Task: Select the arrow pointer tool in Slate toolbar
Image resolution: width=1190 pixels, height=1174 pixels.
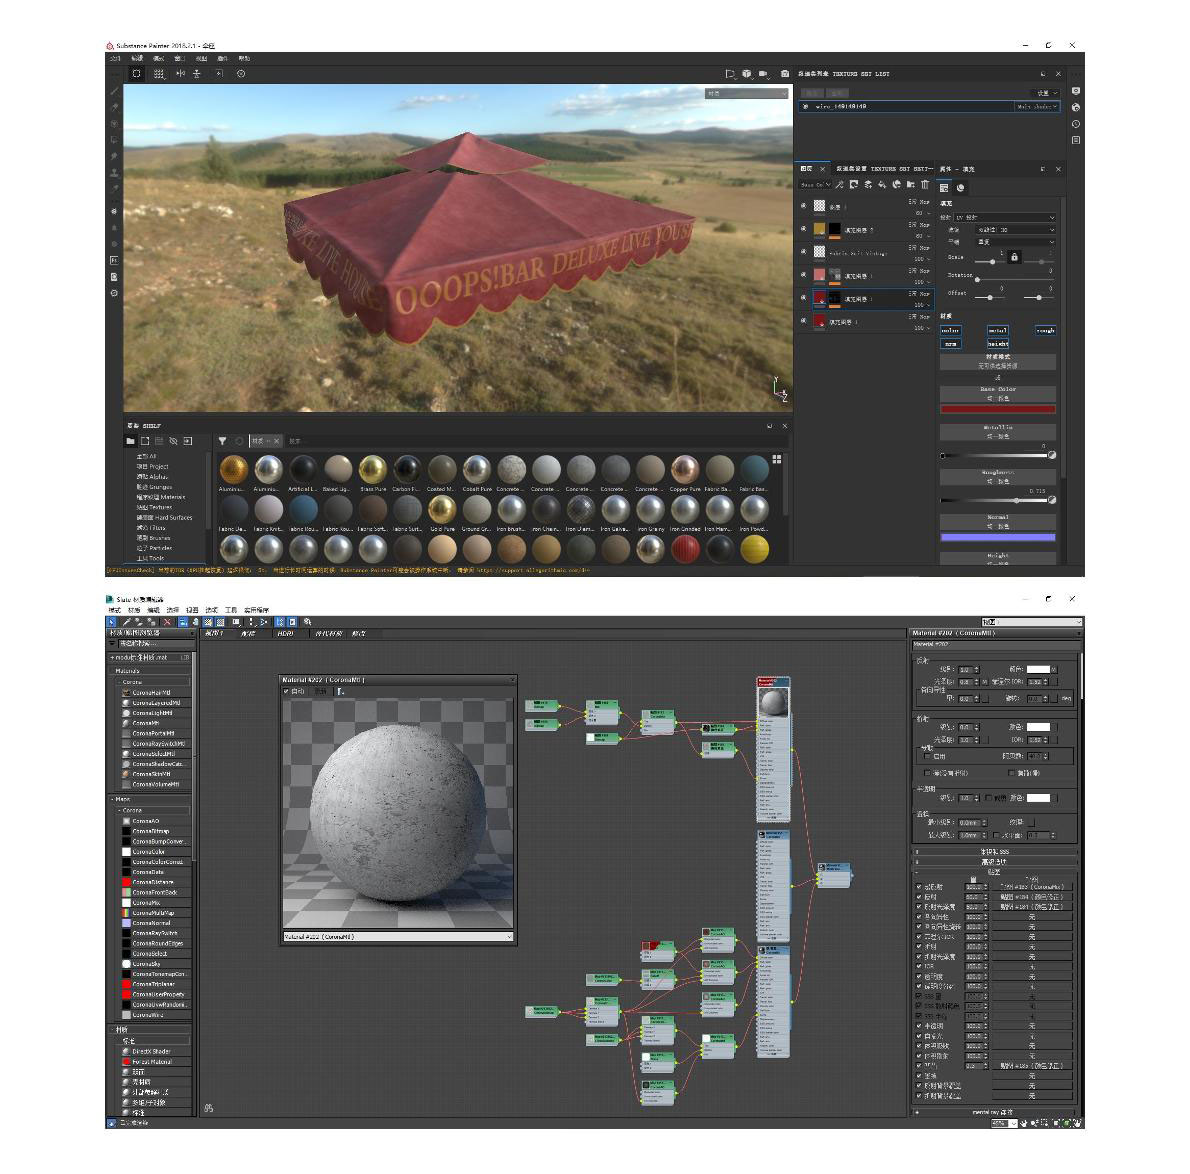Action: [x=112, y=622]
